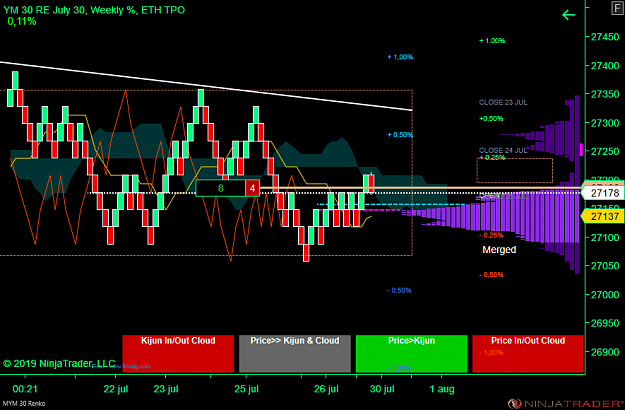
Task: Click the 26900 price axis label
Action: pos(605,352)
